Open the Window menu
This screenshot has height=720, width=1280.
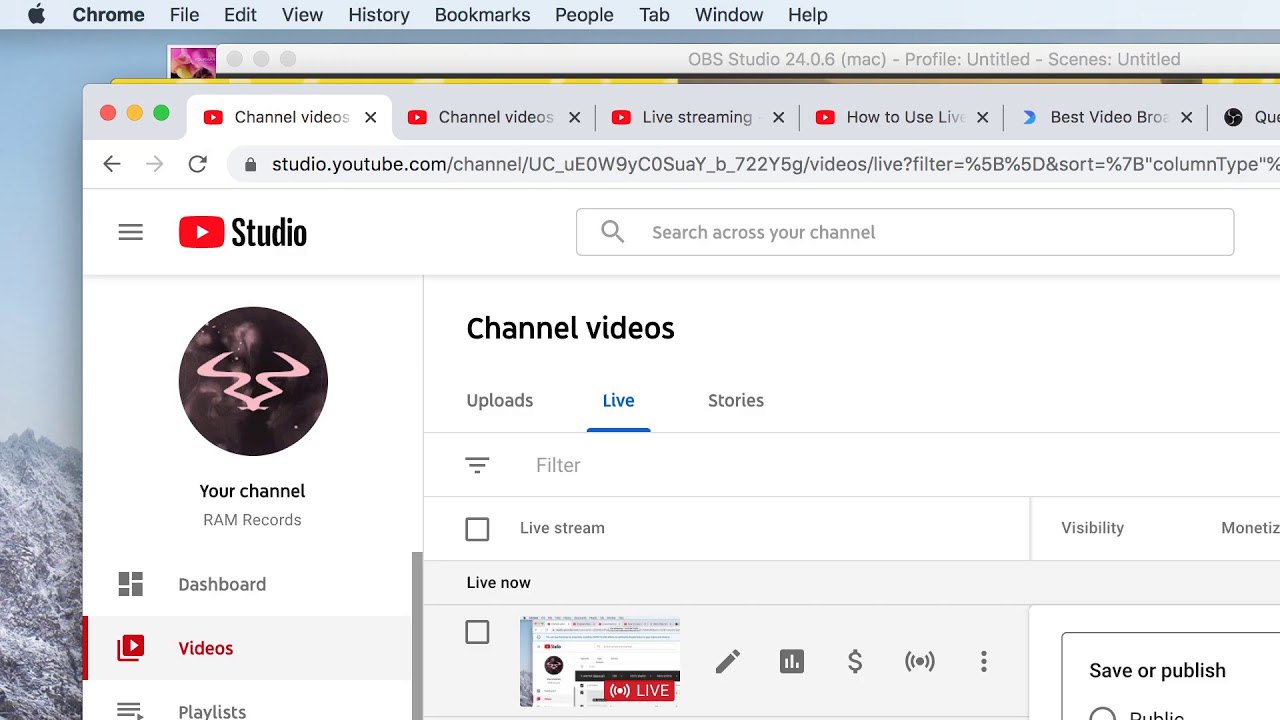point(729,15)
